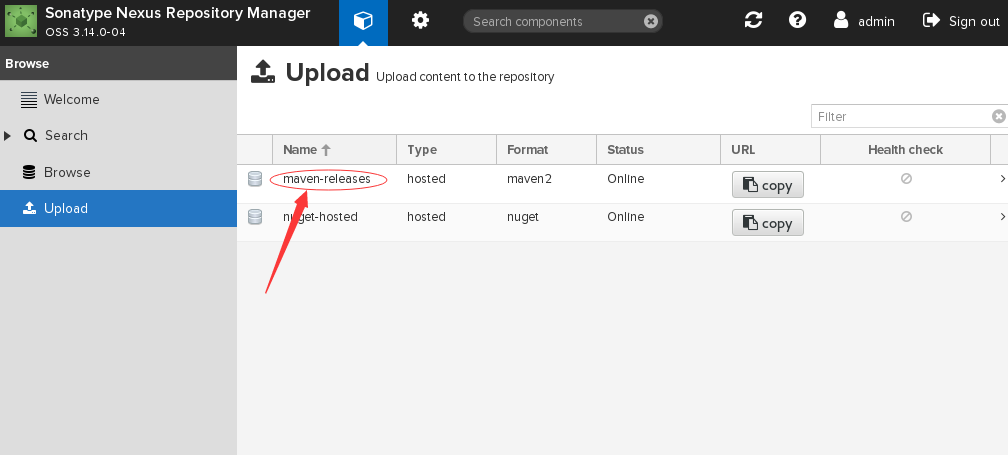Select the nuget-hosted repository
This screenshot has height=455, width=1008.
click(320, 217)
